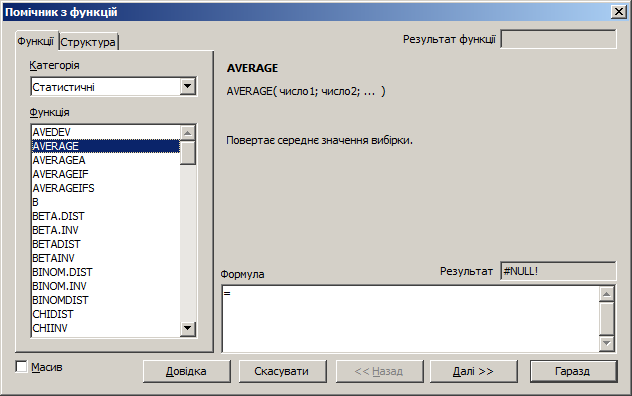This screenshot has height=396, width=632.
Task: Enable the Масив checkbox
Action: [21, 367]
